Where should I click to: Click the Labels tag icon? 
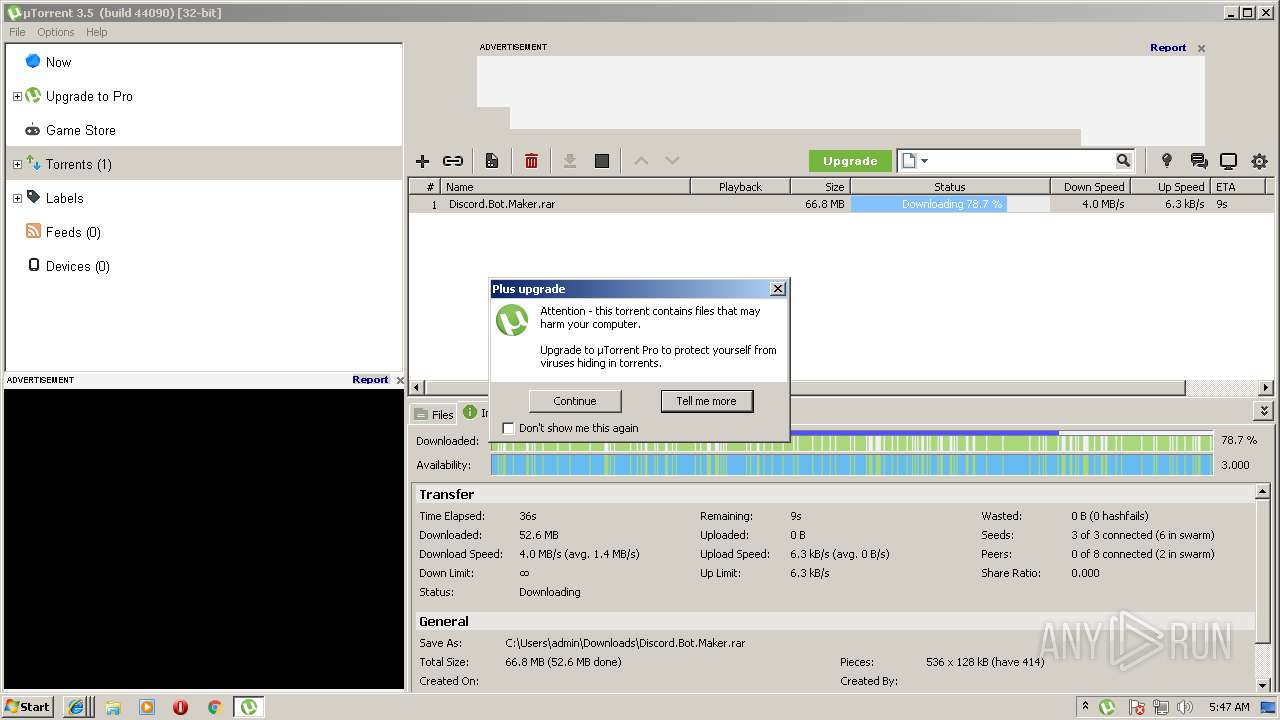[33, 197]
